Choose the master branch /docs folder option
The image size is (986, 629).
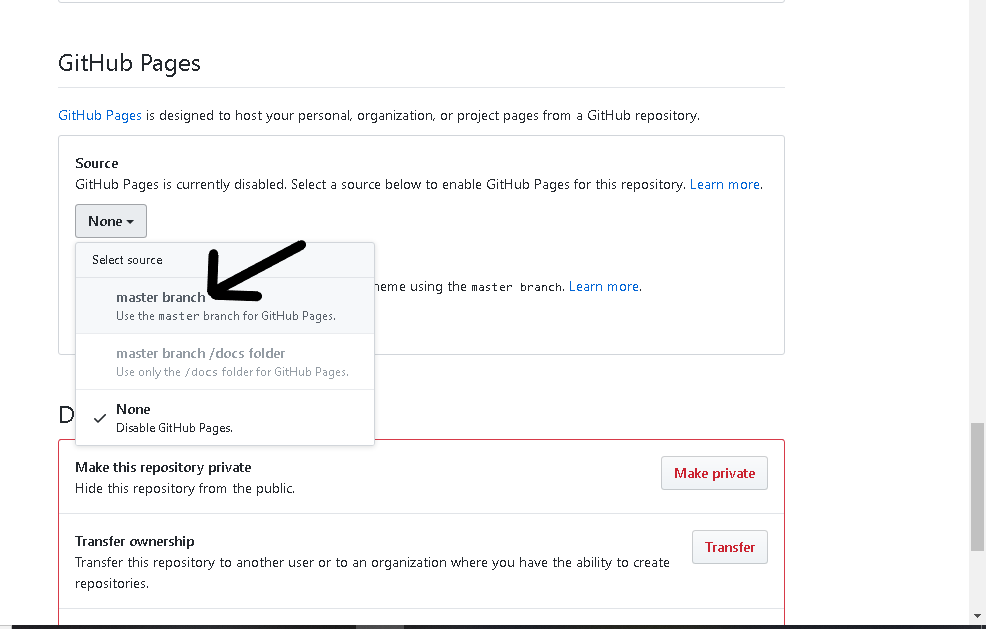[x=200, y=353]
